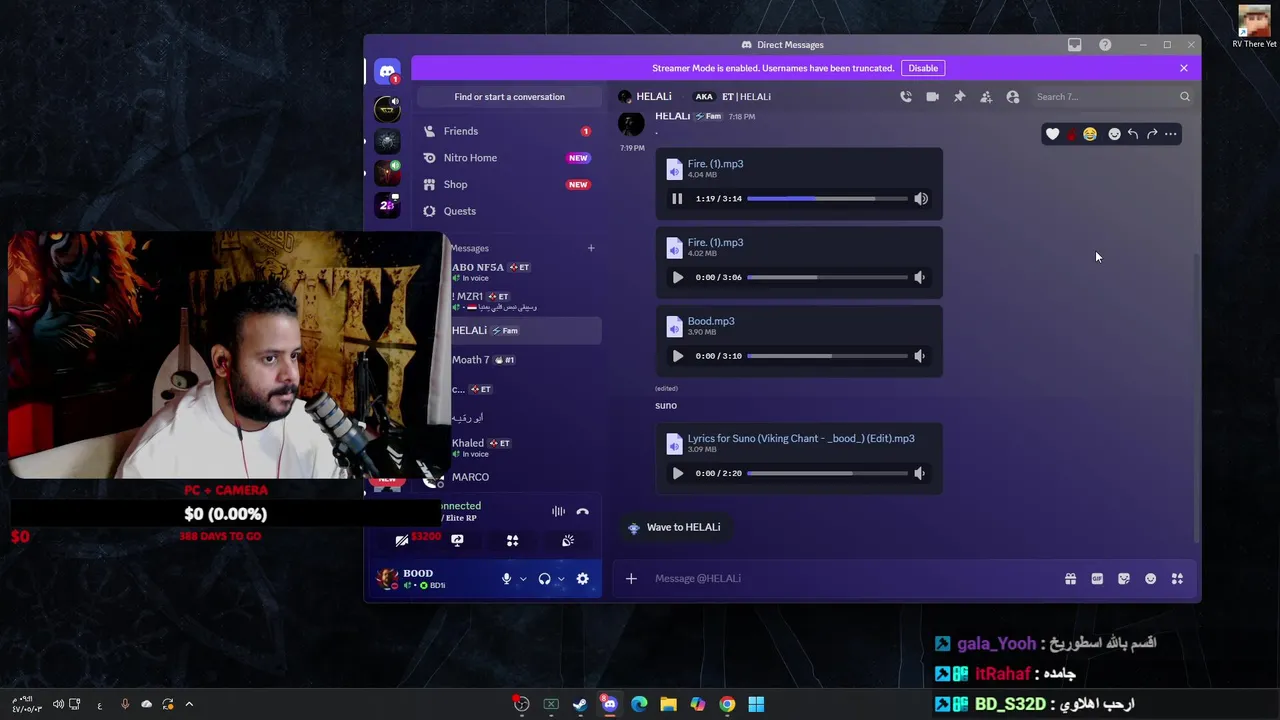Open Discord help
The image size is (1280, 720).
(x=1105, y=45)
